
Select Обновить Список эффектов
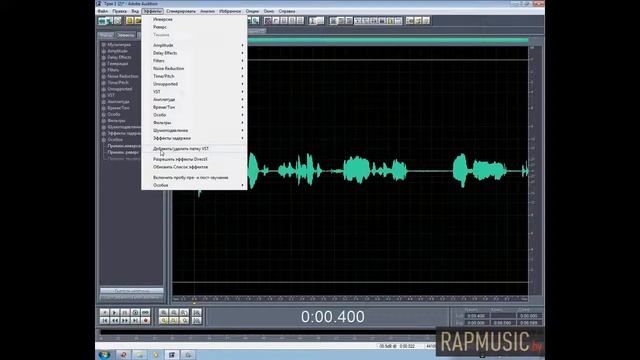(x=194, y=167)
